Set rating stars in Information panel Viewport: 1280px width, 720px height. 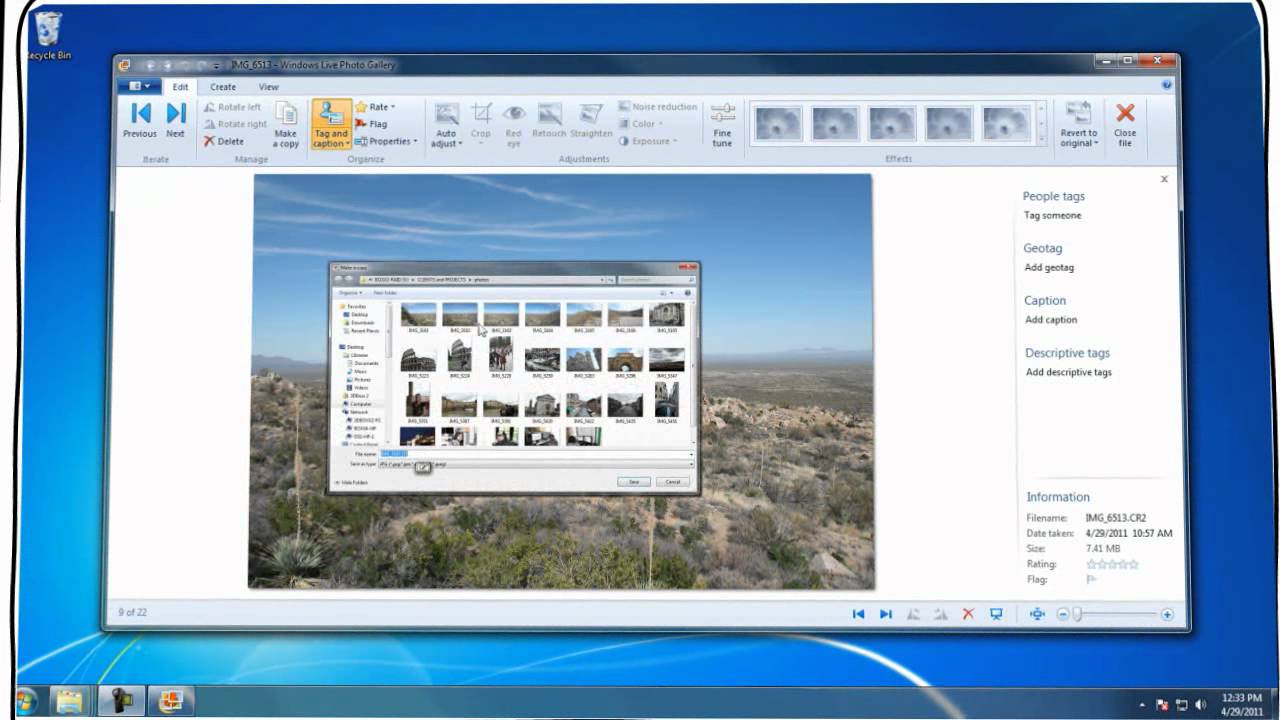coord(1112,565)
